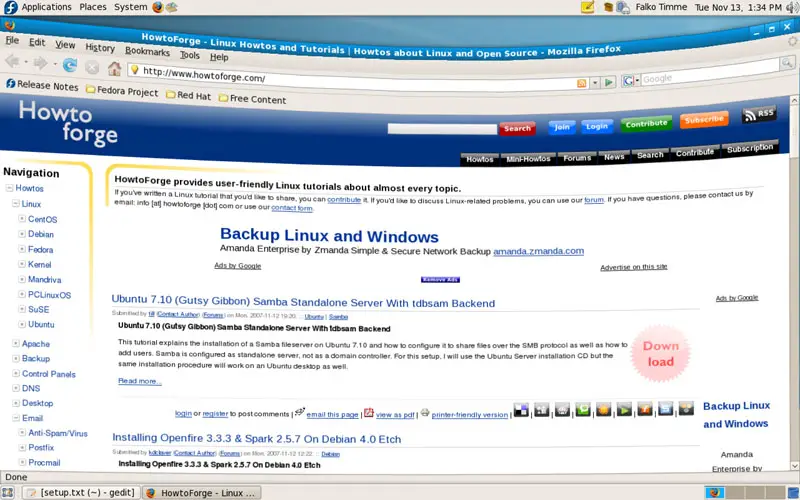
Task: Click the orange Subscribe button
Action: [704, 120]
